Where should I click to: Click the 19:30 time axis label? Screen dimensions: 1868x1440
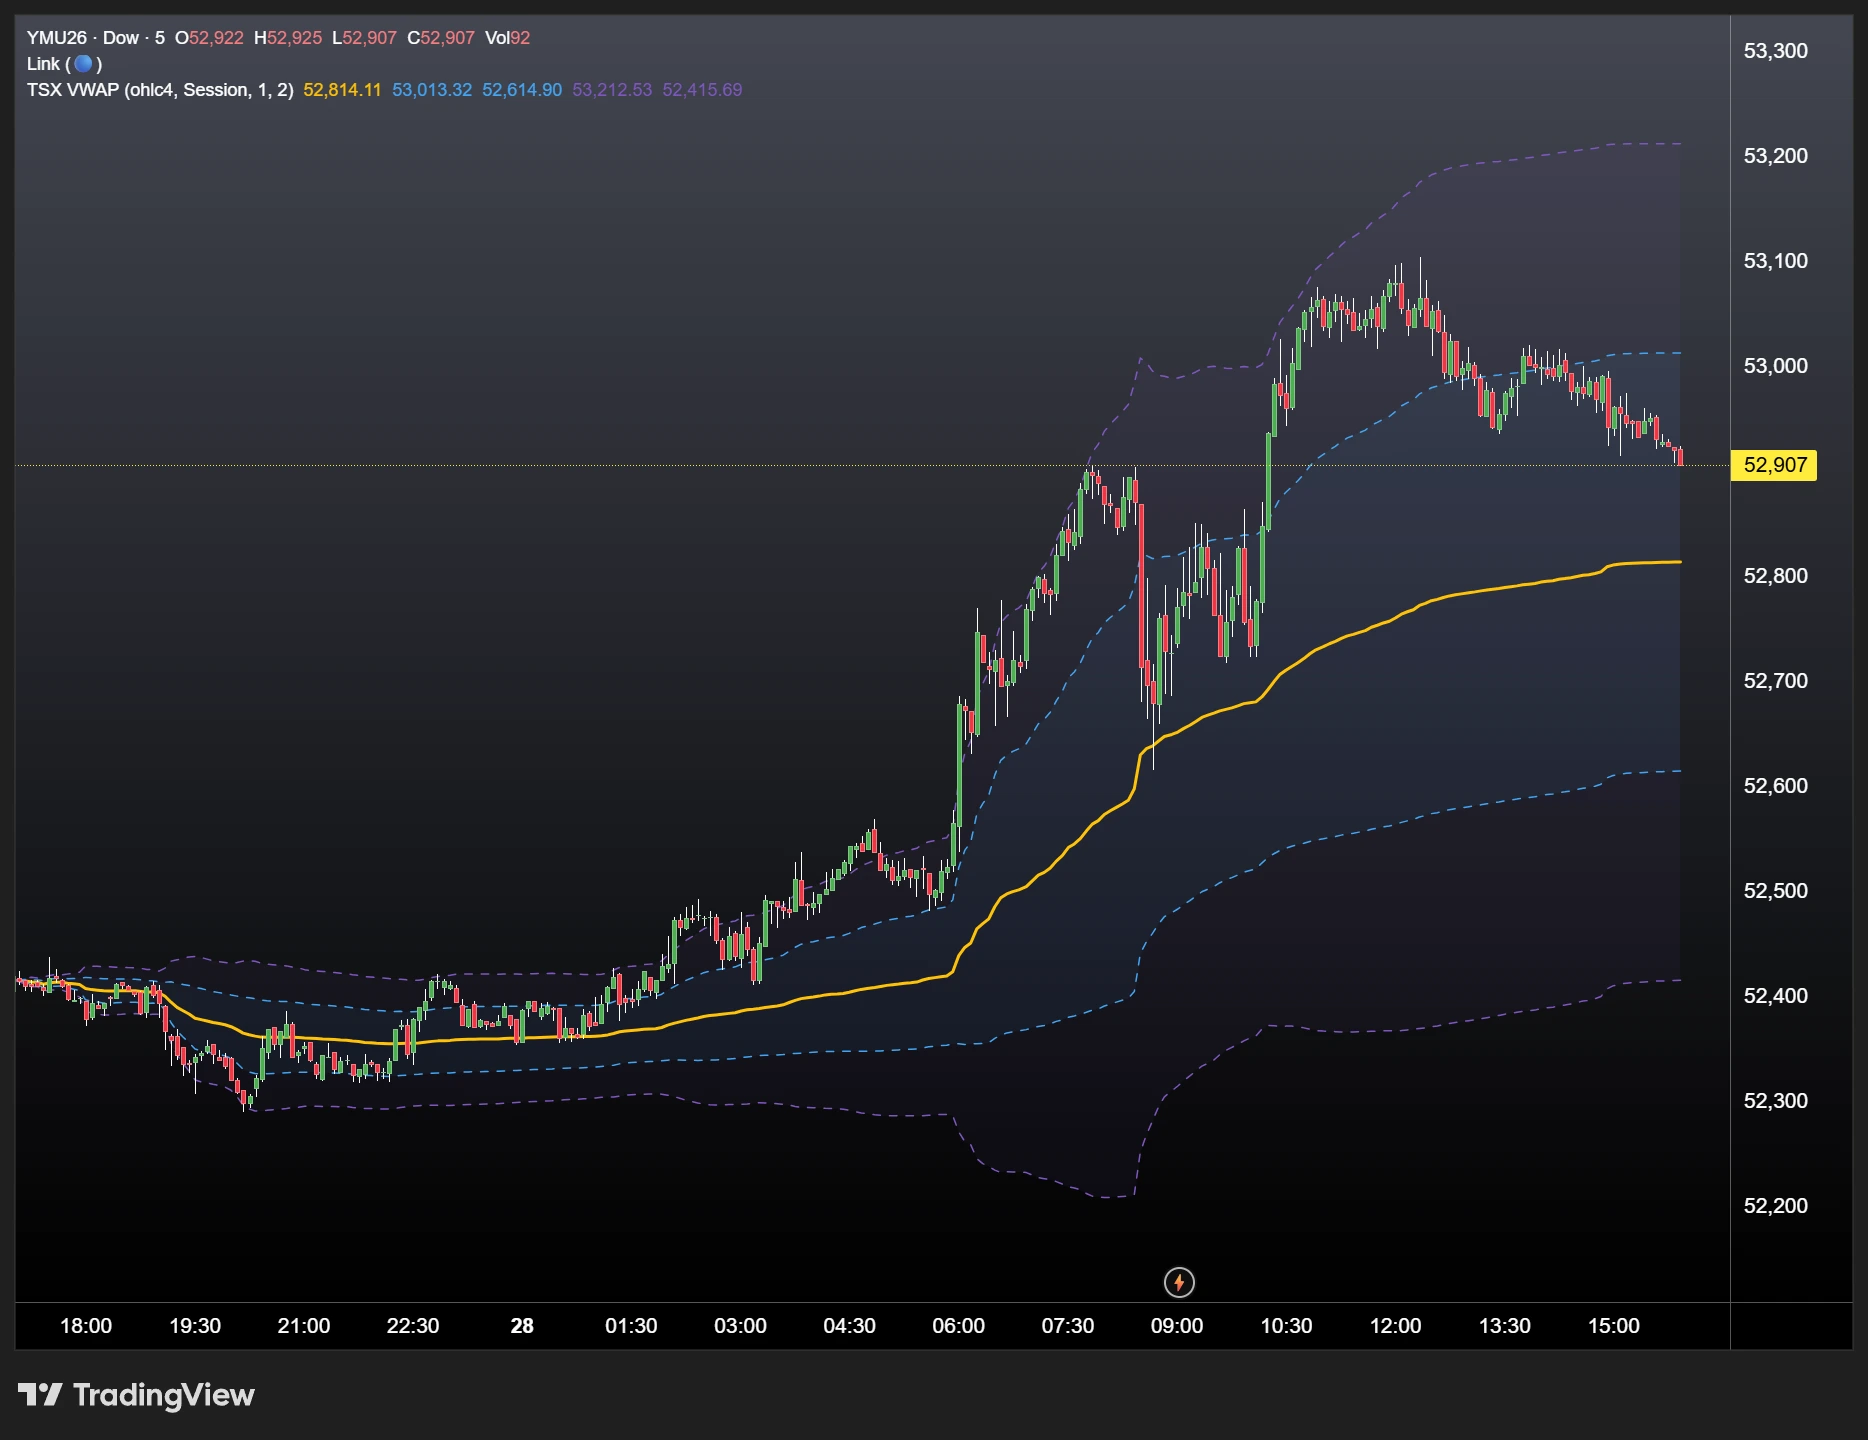pos(195,1326)
